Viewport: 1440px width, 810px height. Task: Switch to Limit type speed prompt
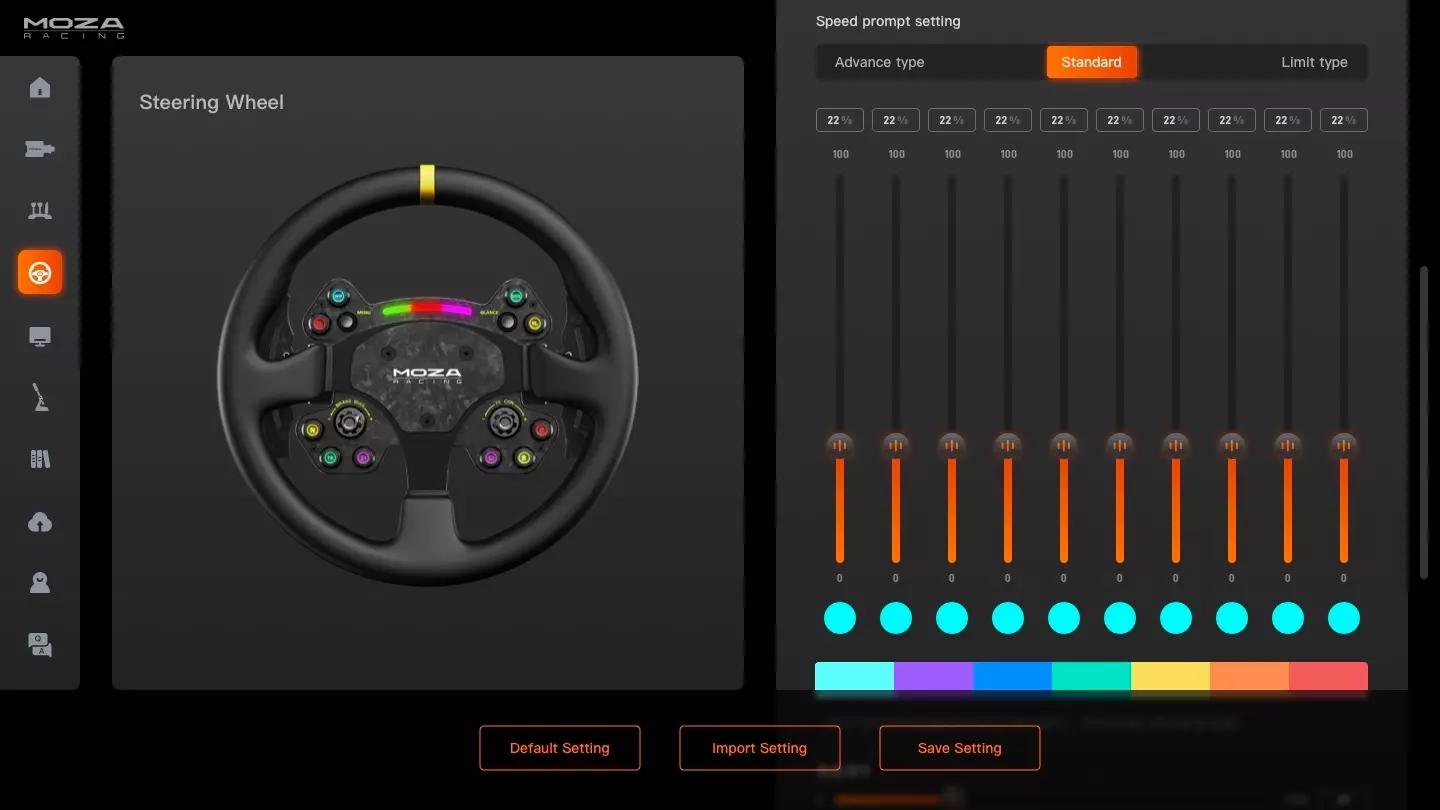point(1314,62)
